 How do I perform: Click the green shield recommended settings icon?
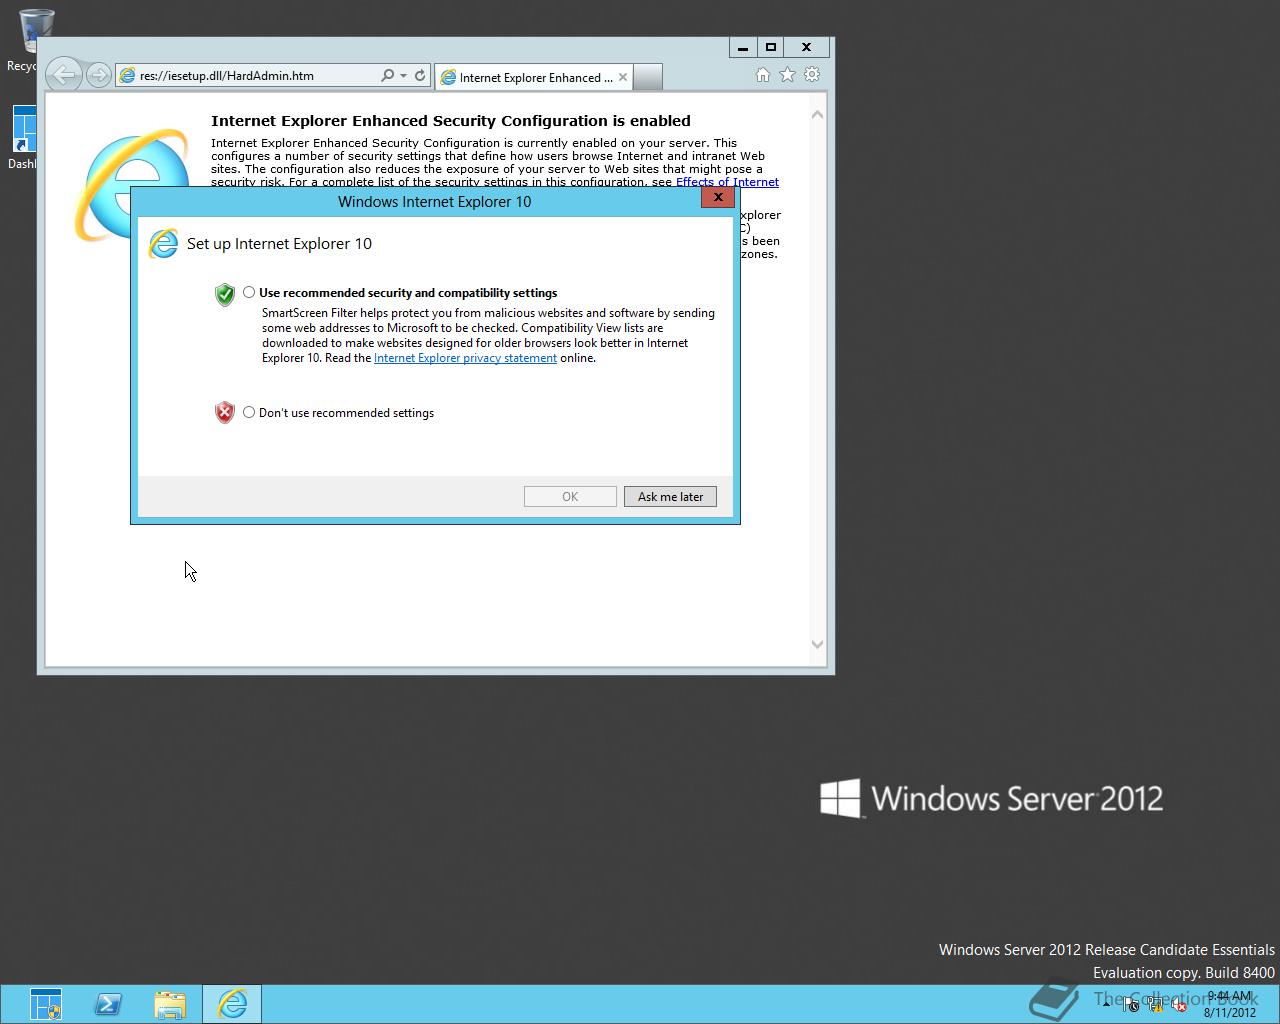click(225, 294)
